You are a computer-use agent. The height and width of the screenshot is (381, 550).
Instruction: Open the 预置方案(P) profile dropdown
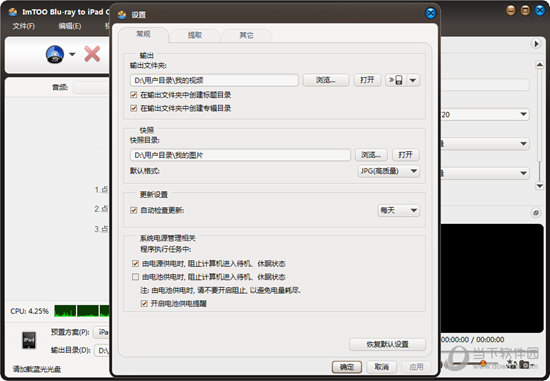tap(102, 332)
